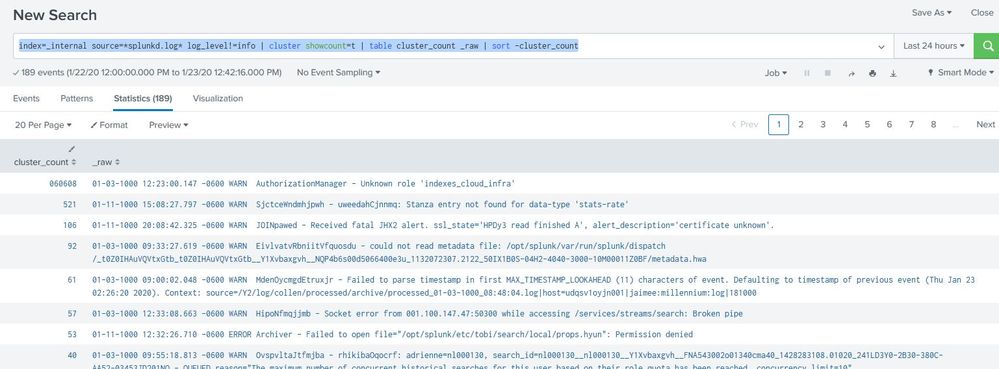Screen dimensions: 999x369
Task: Click inside the search query input field
Action: (454, 46)
